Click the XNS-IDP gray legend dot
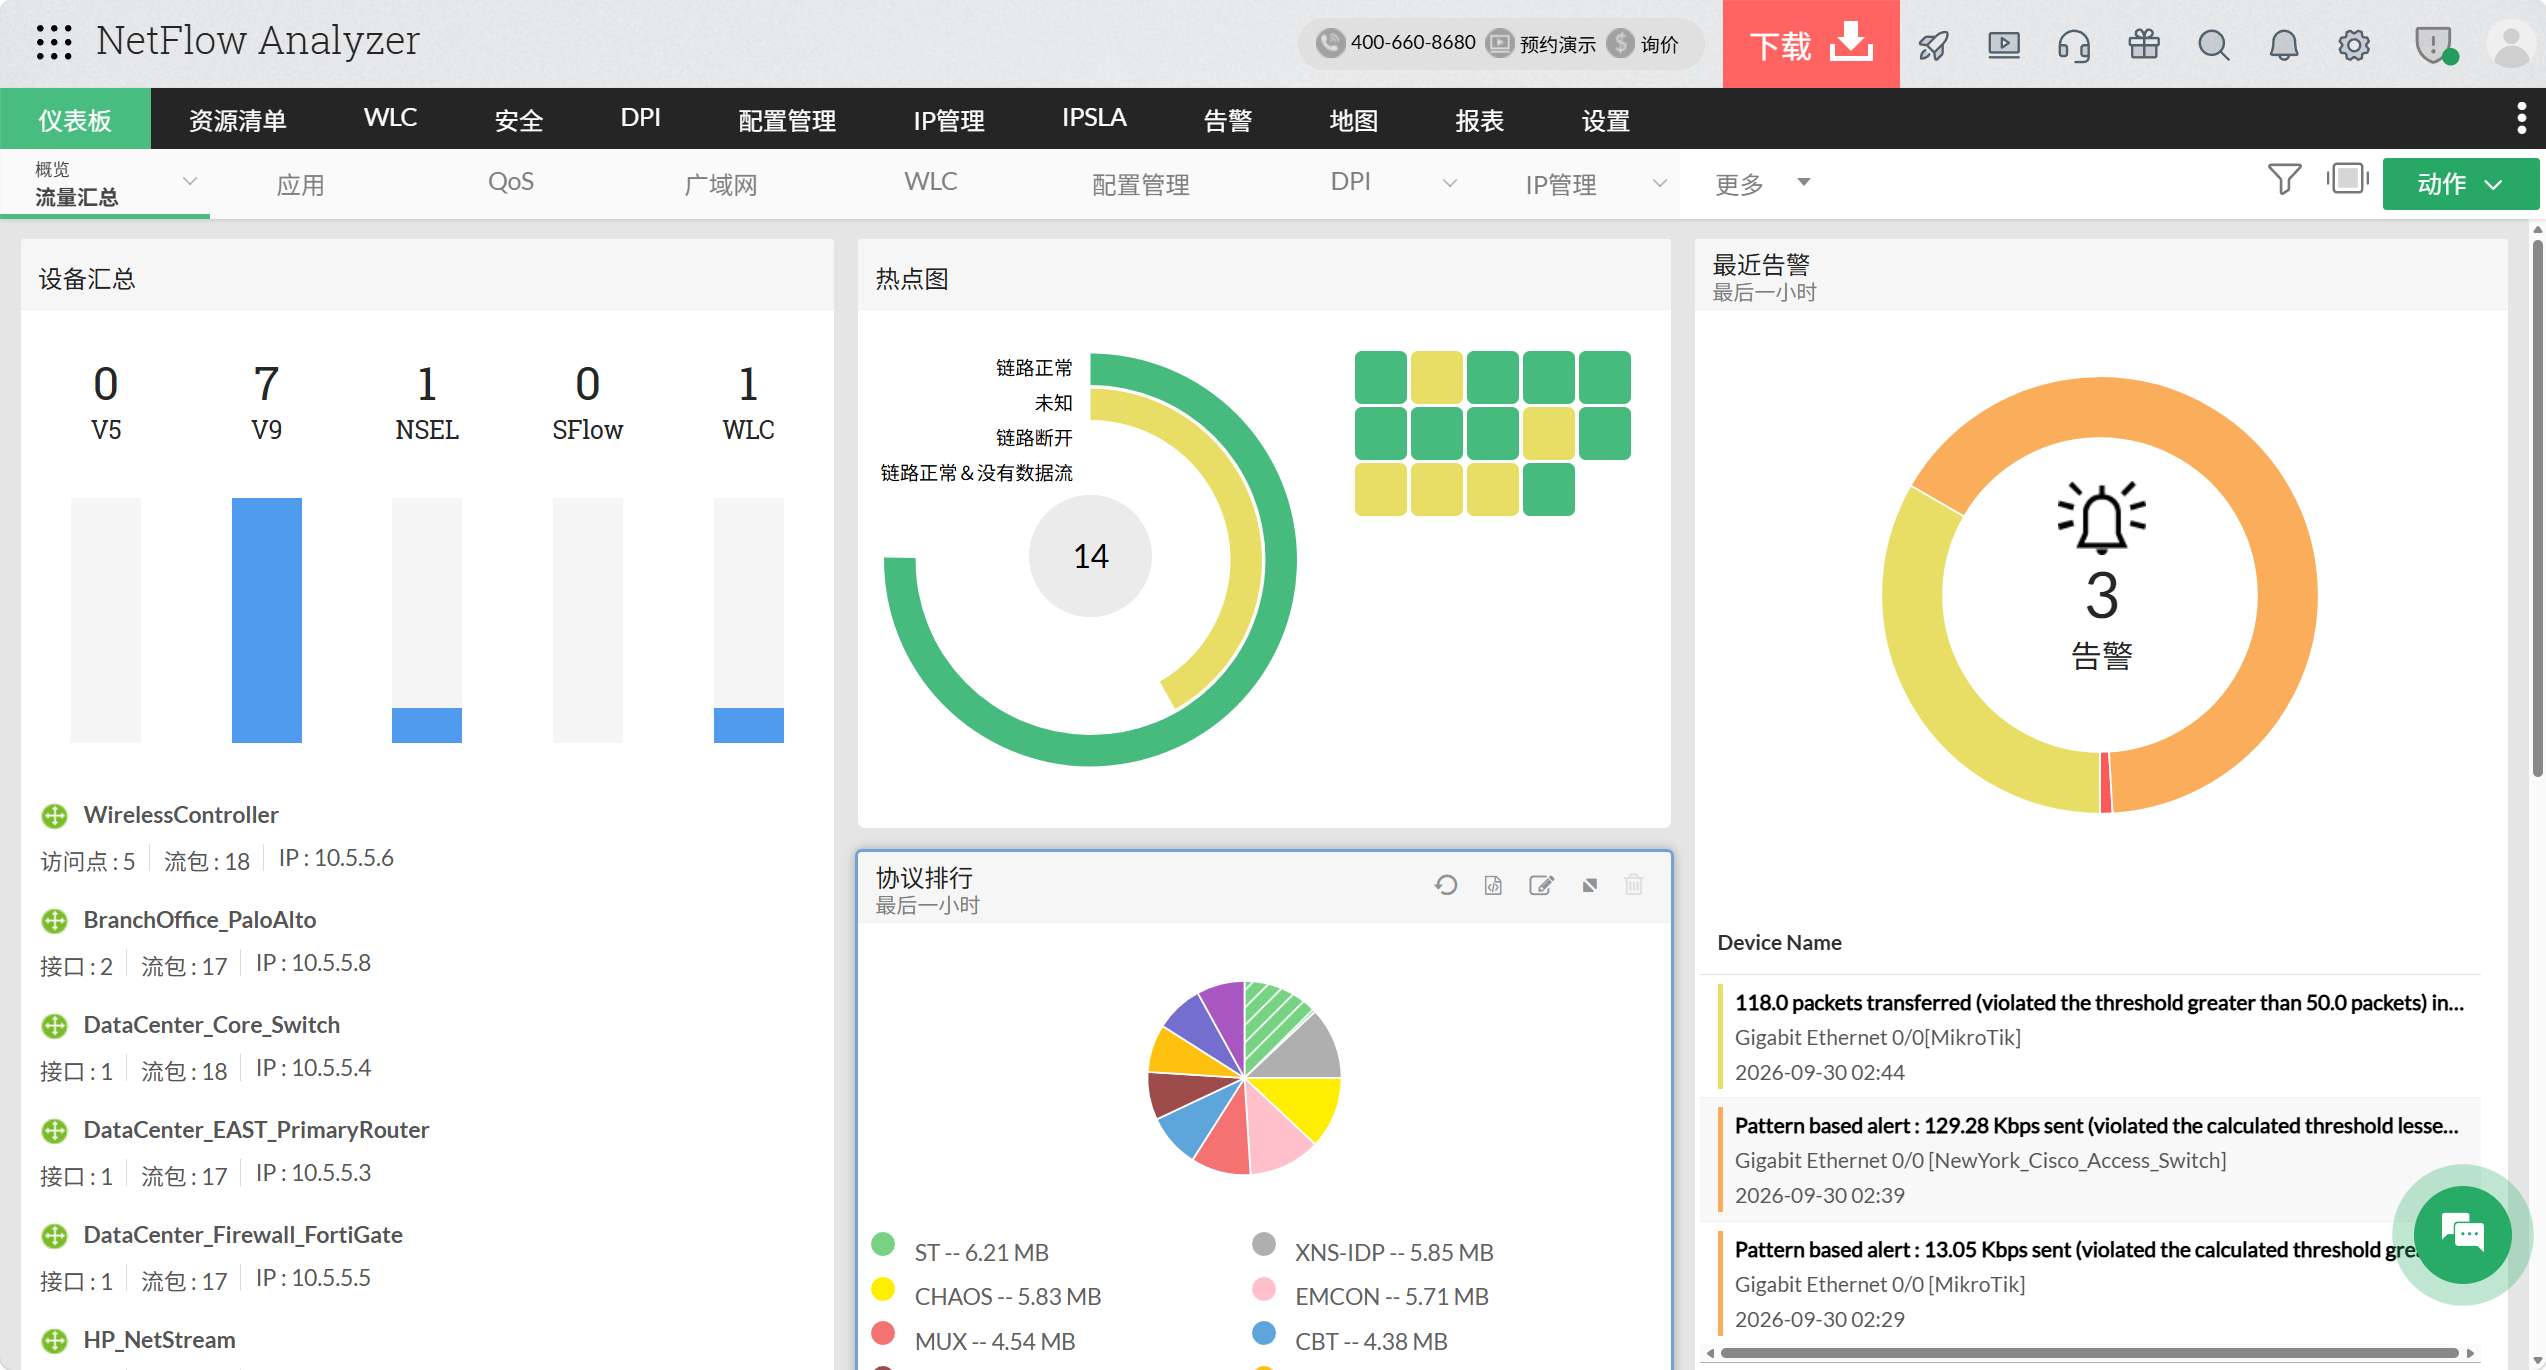 (x=1264, y=1244)
